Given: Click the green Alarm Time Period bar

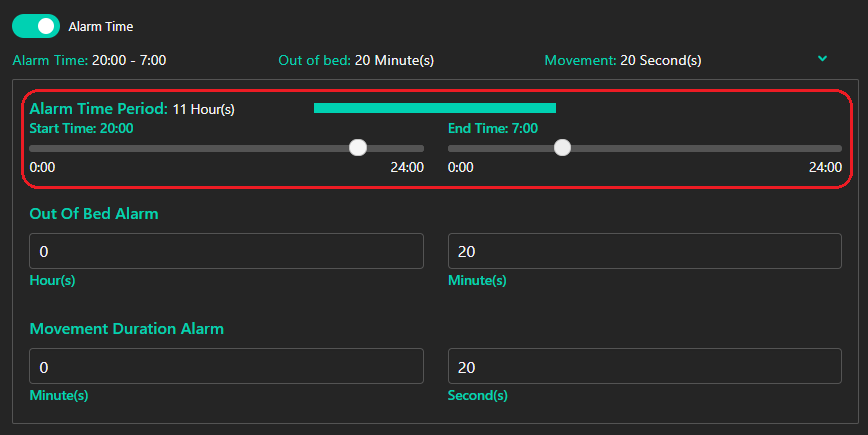Looking at the screenshot, I should pos(435,108).
